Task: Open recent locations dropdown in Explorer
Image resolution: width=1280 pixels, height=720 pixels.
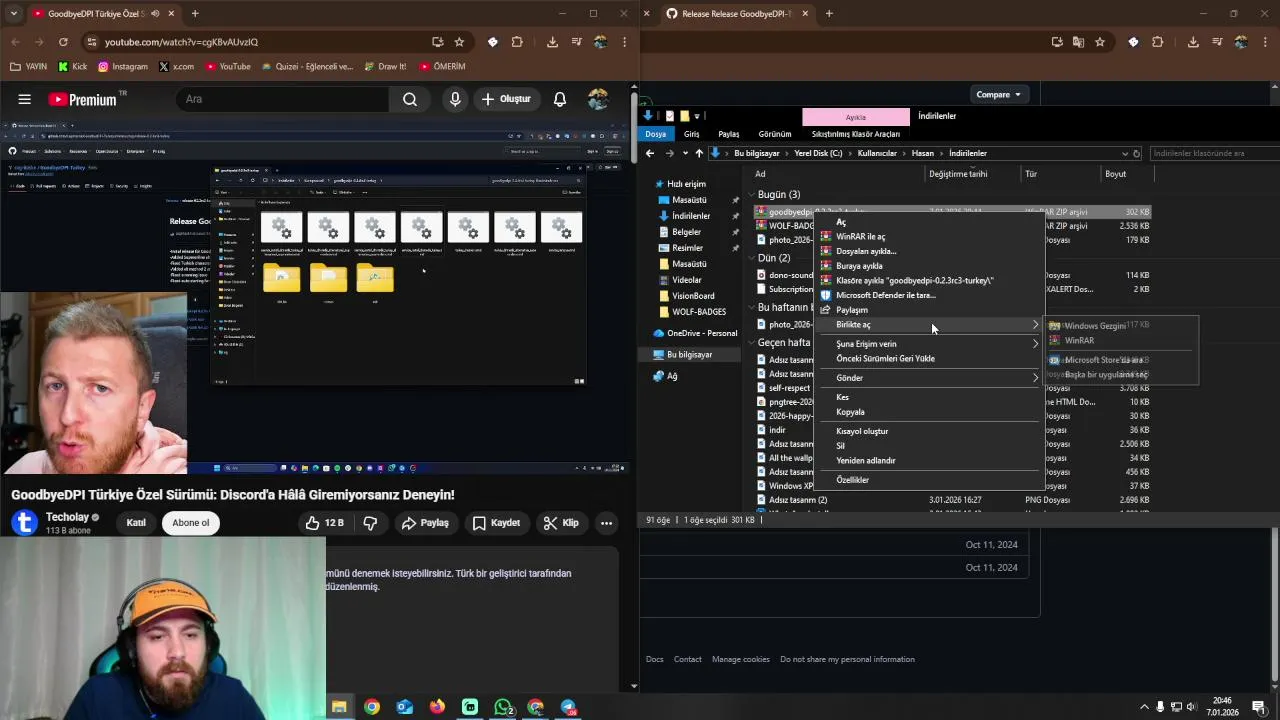Action: [x=685, y=153]
